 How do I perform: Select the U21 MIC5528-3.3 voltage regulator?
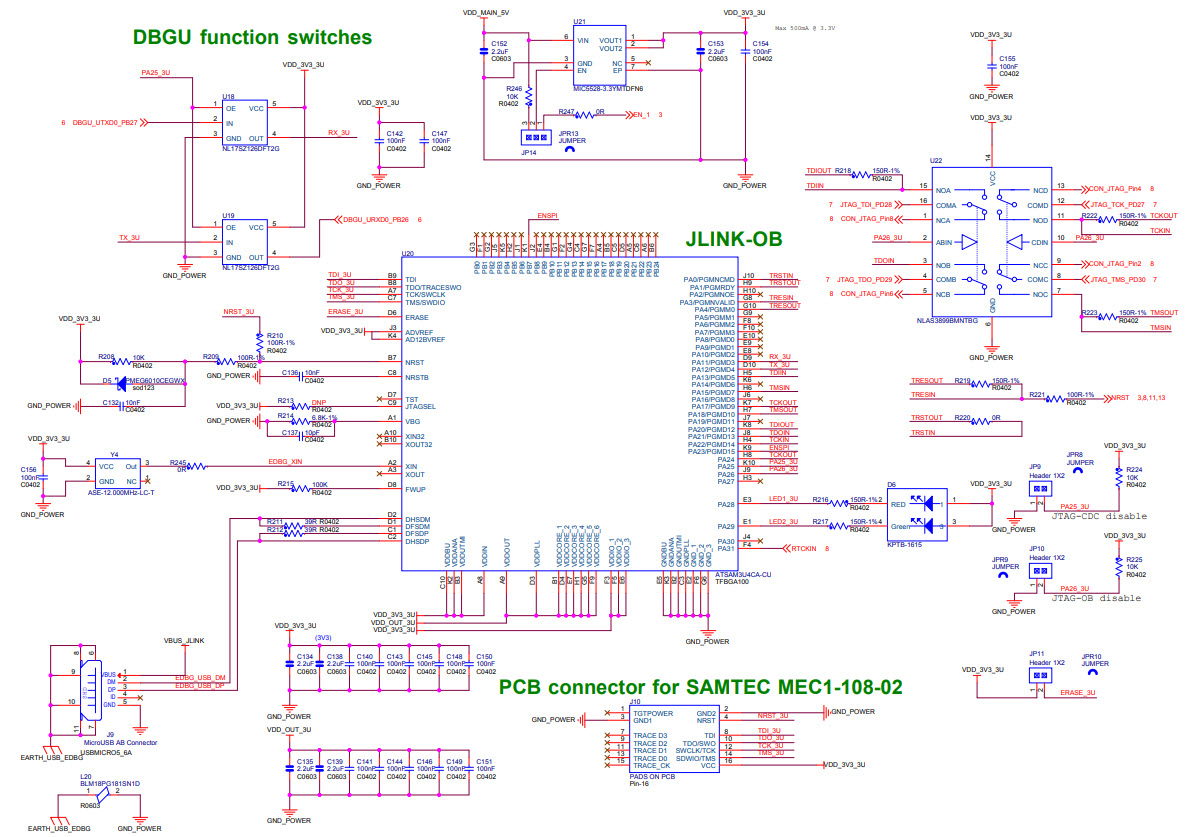[x=600, y=55]
